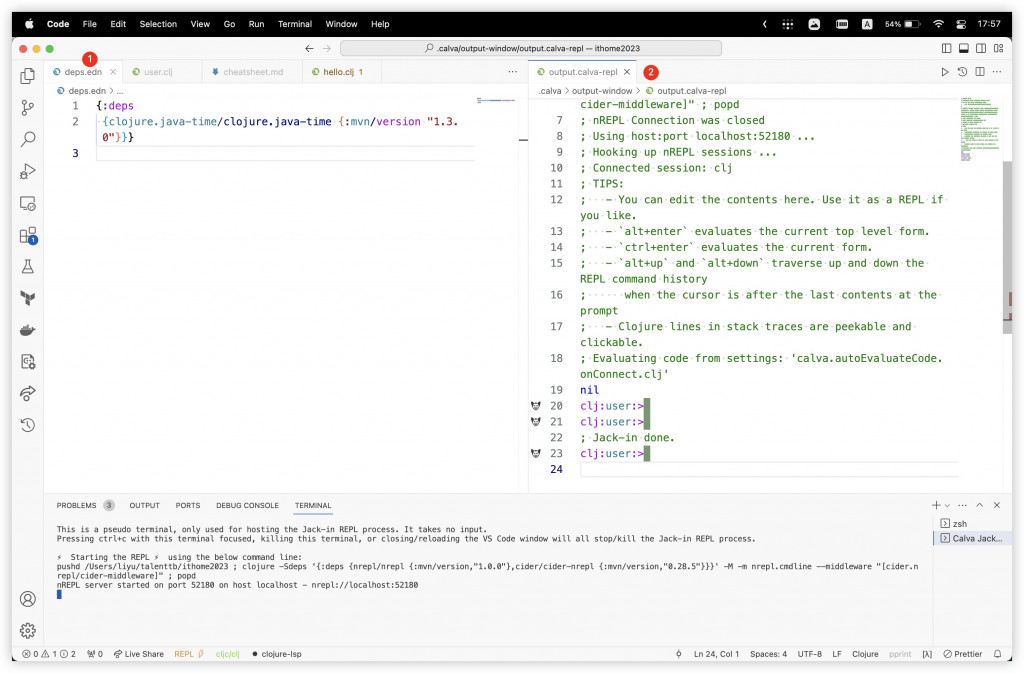1024x673 pixels.
Task: Open the Selection menu
Action: pyautogui.click(x=158, y=24)
